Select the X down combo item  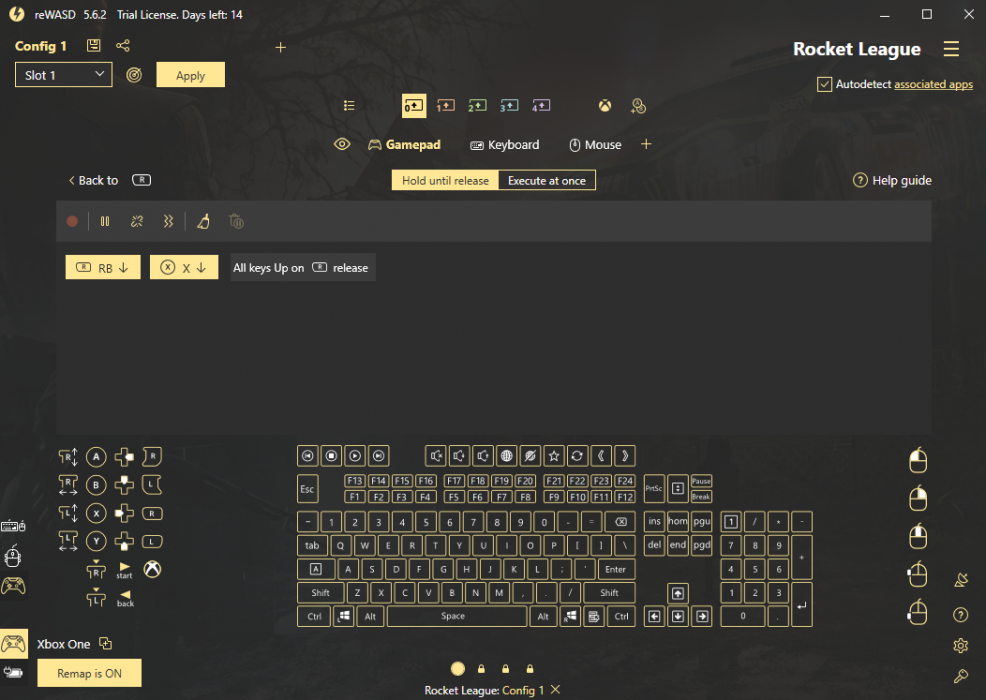coord(184,267)
